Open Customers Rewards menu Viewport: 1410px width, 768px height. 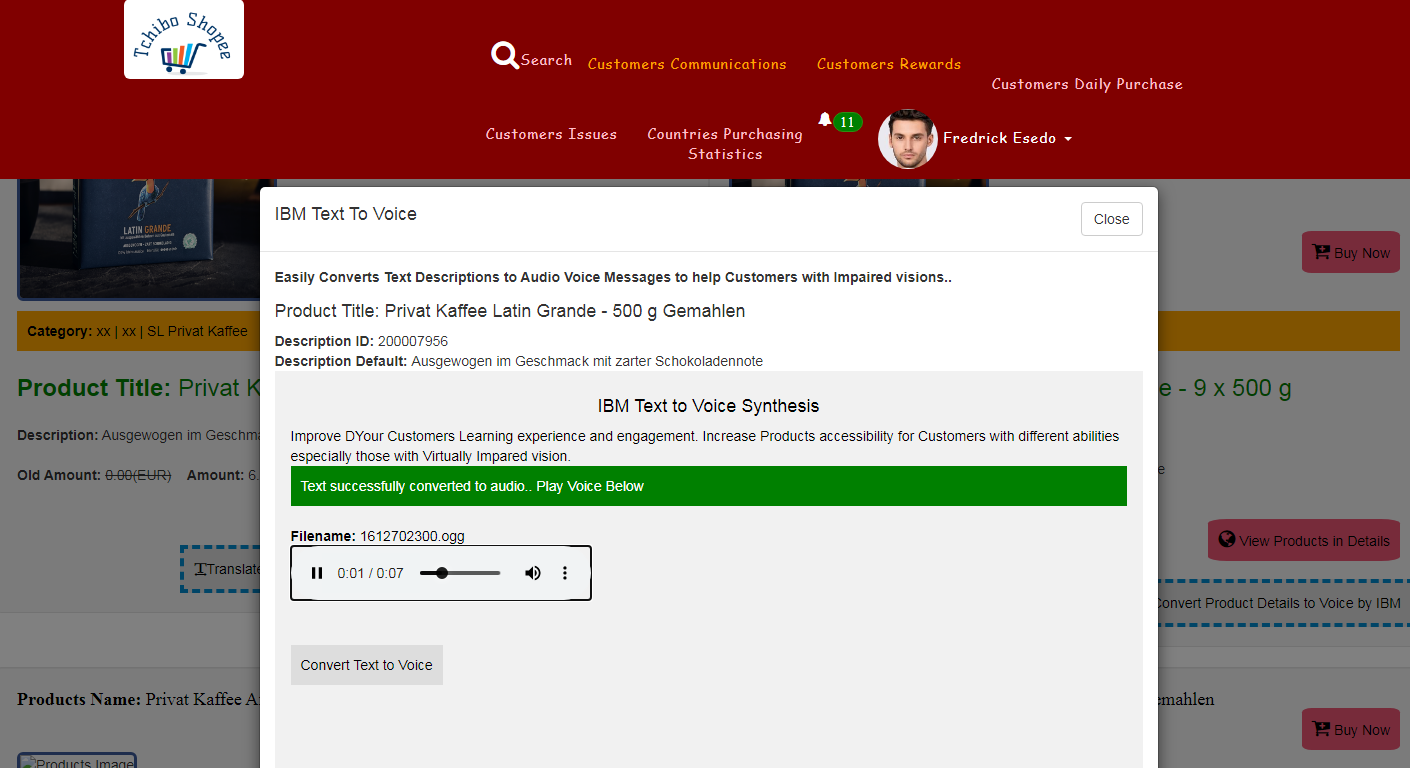(889, 64)
